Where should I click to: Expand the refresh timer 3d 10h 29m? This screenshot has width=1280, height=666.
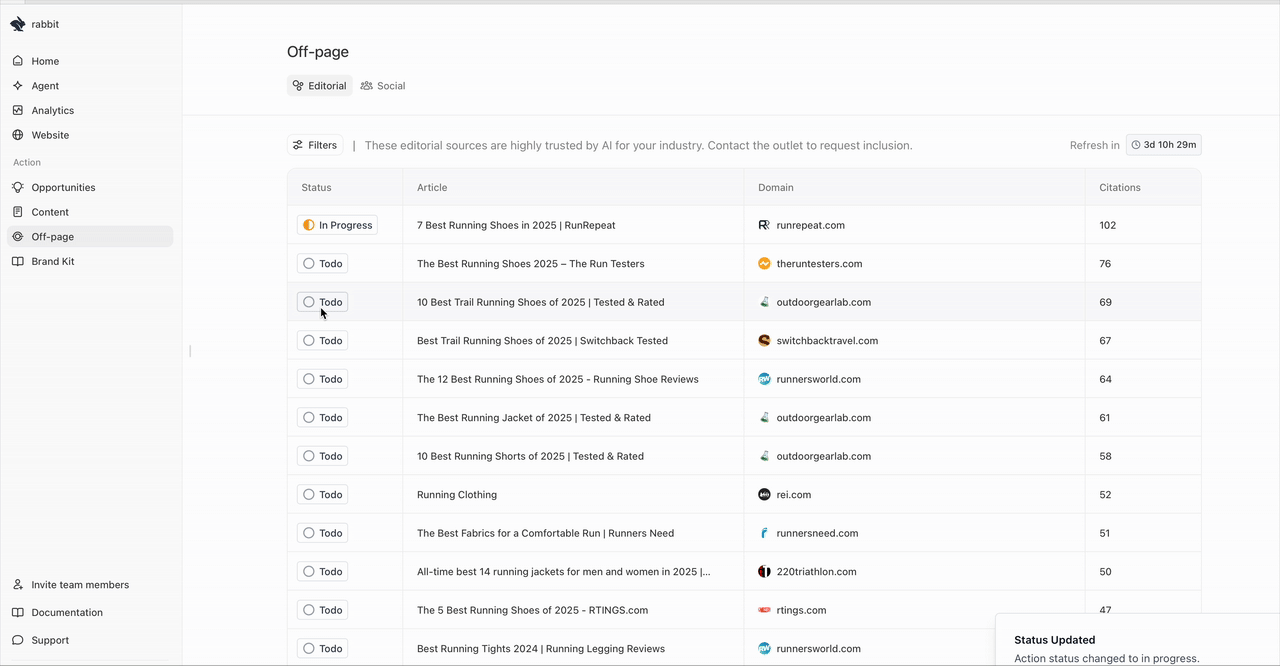pos(1163,145)
